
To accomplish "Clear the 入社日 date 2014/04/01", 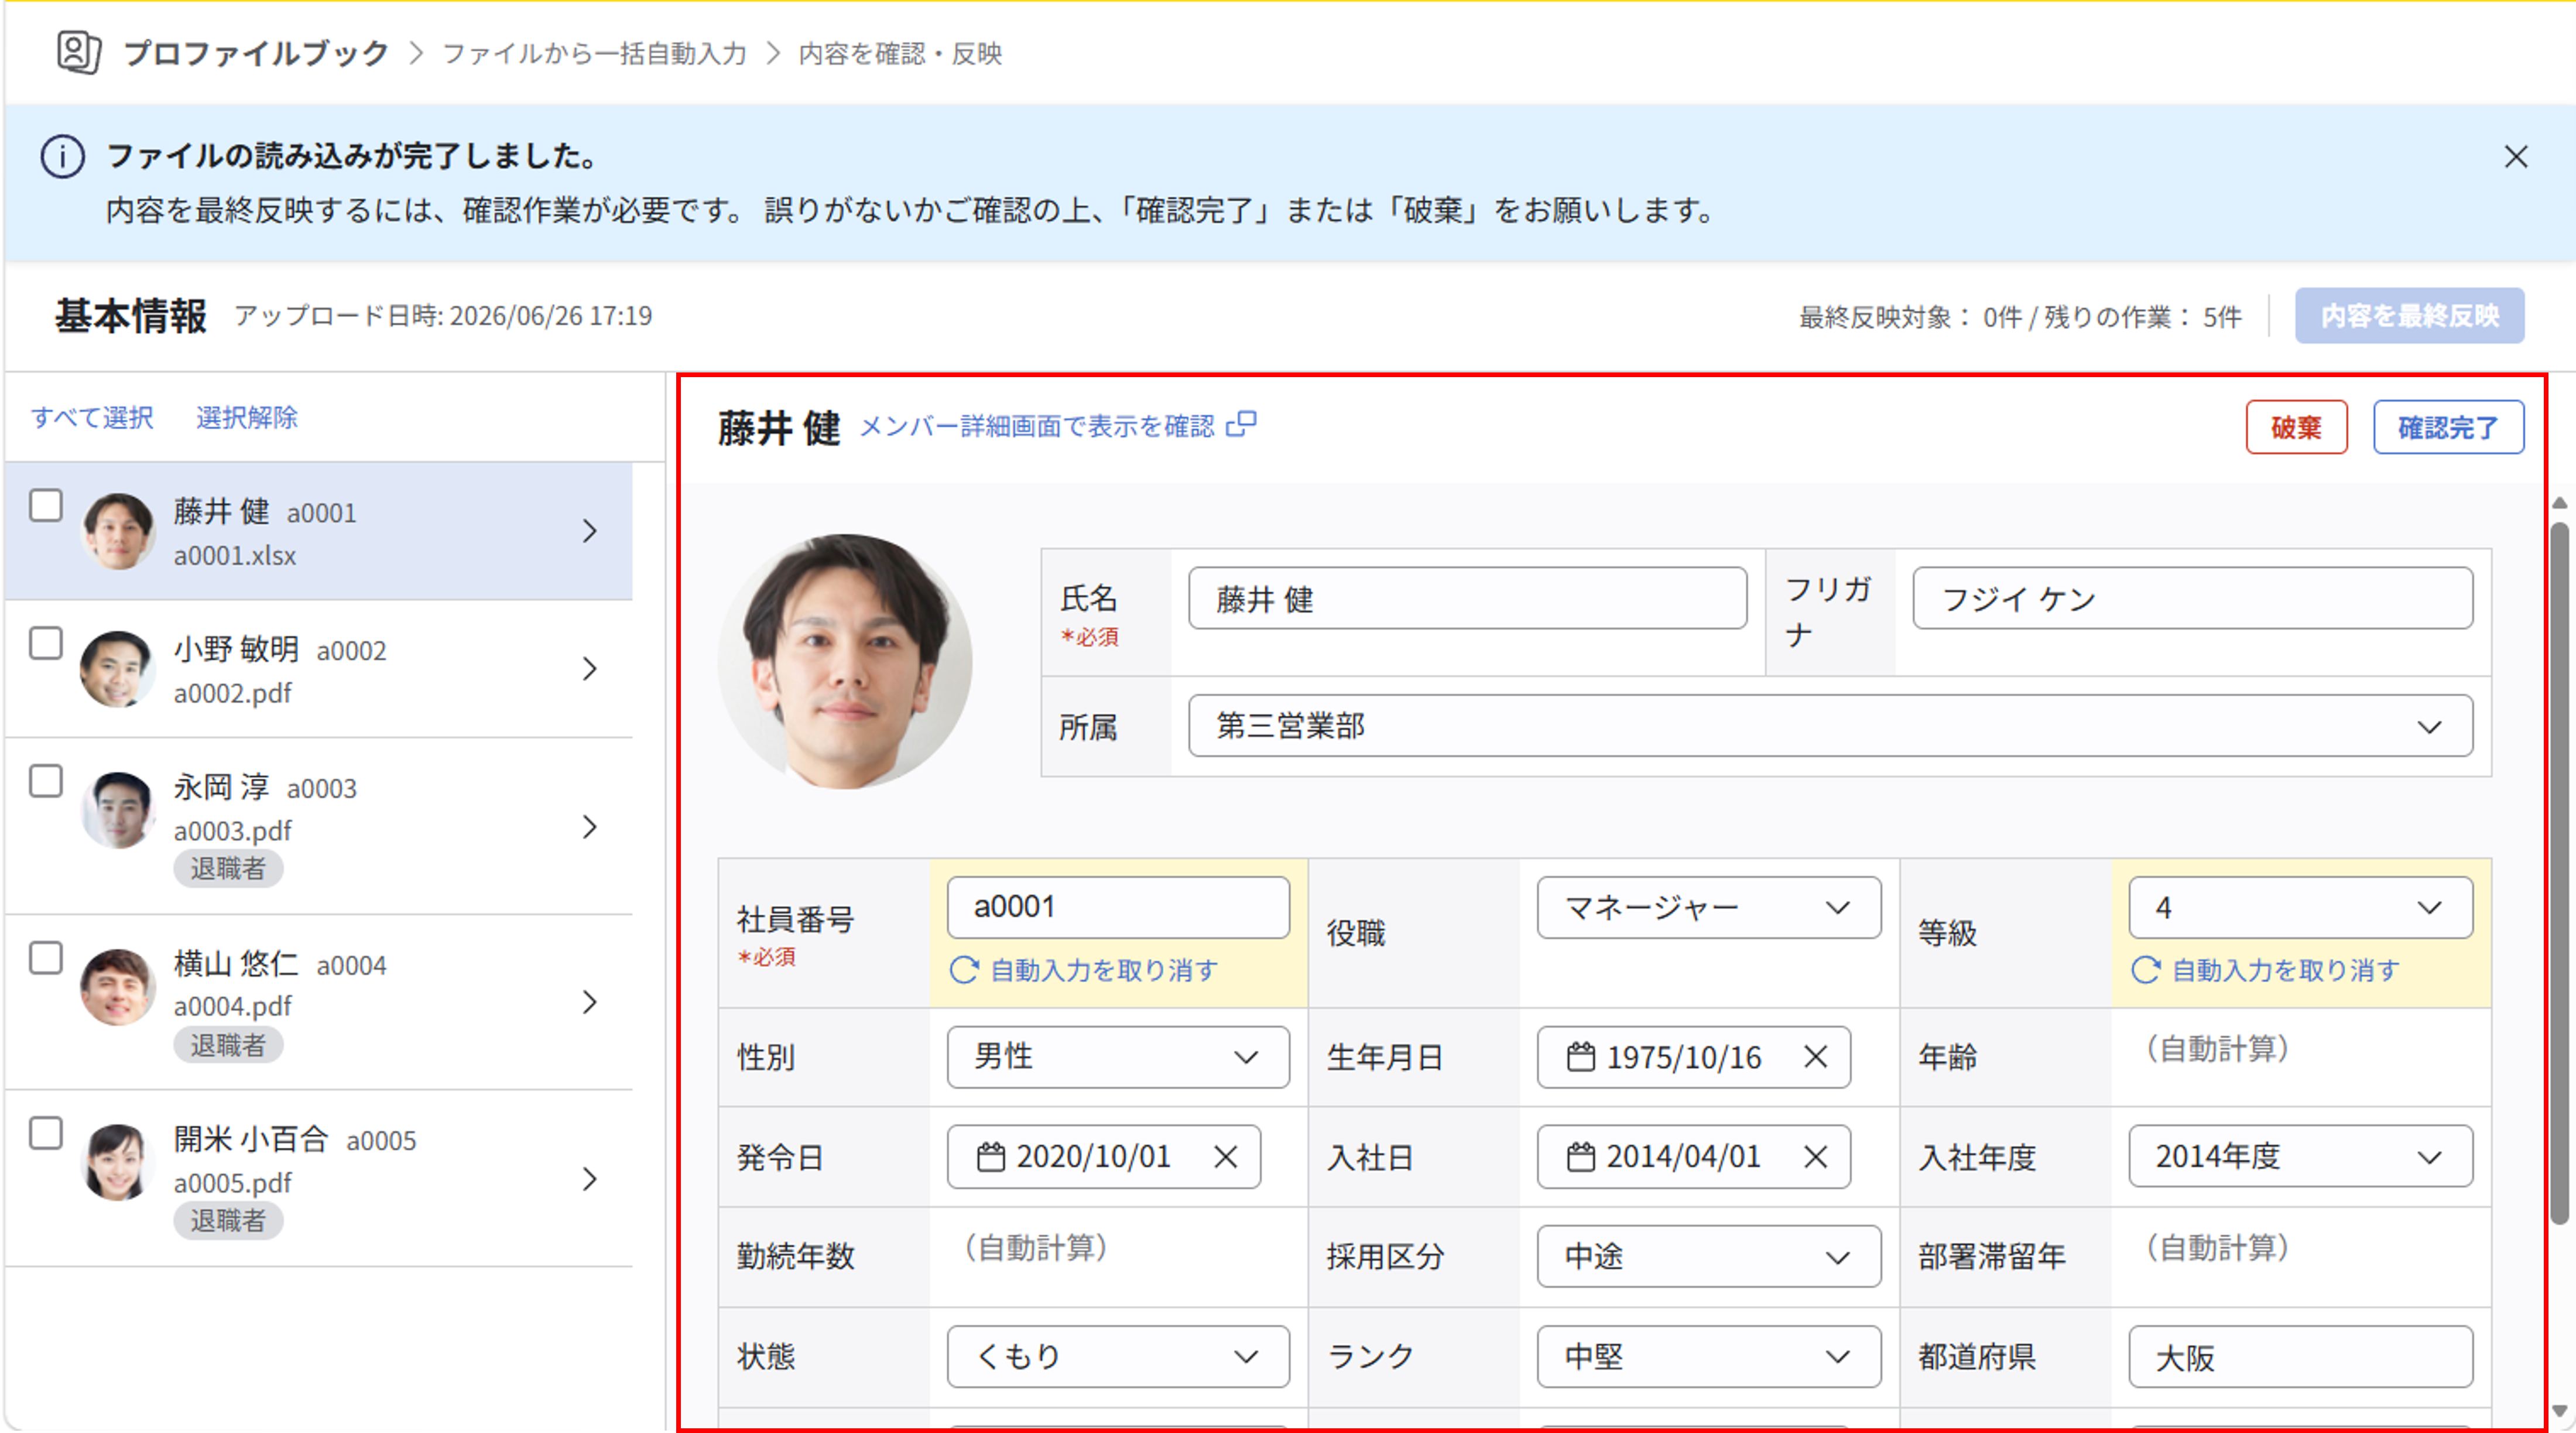I will point(1816,1157).
